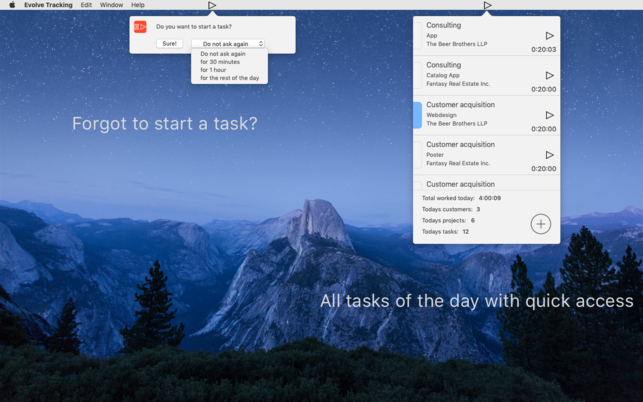Choose 'Do not ask again' from the list
The image size is (643, 402).
click(223, 54)
